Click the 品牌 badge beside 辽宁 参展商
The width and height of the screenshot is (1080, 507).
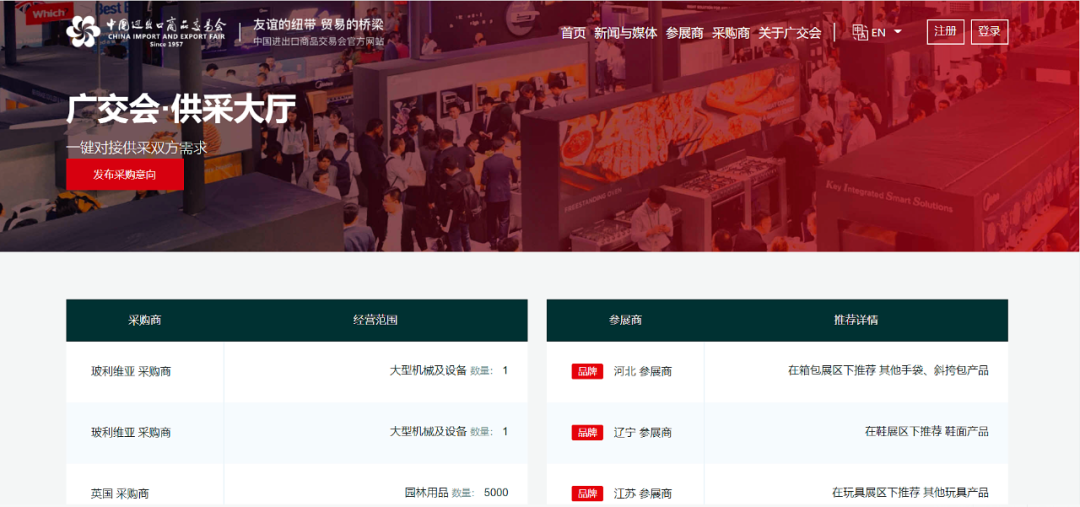click(x=587, y=433)
